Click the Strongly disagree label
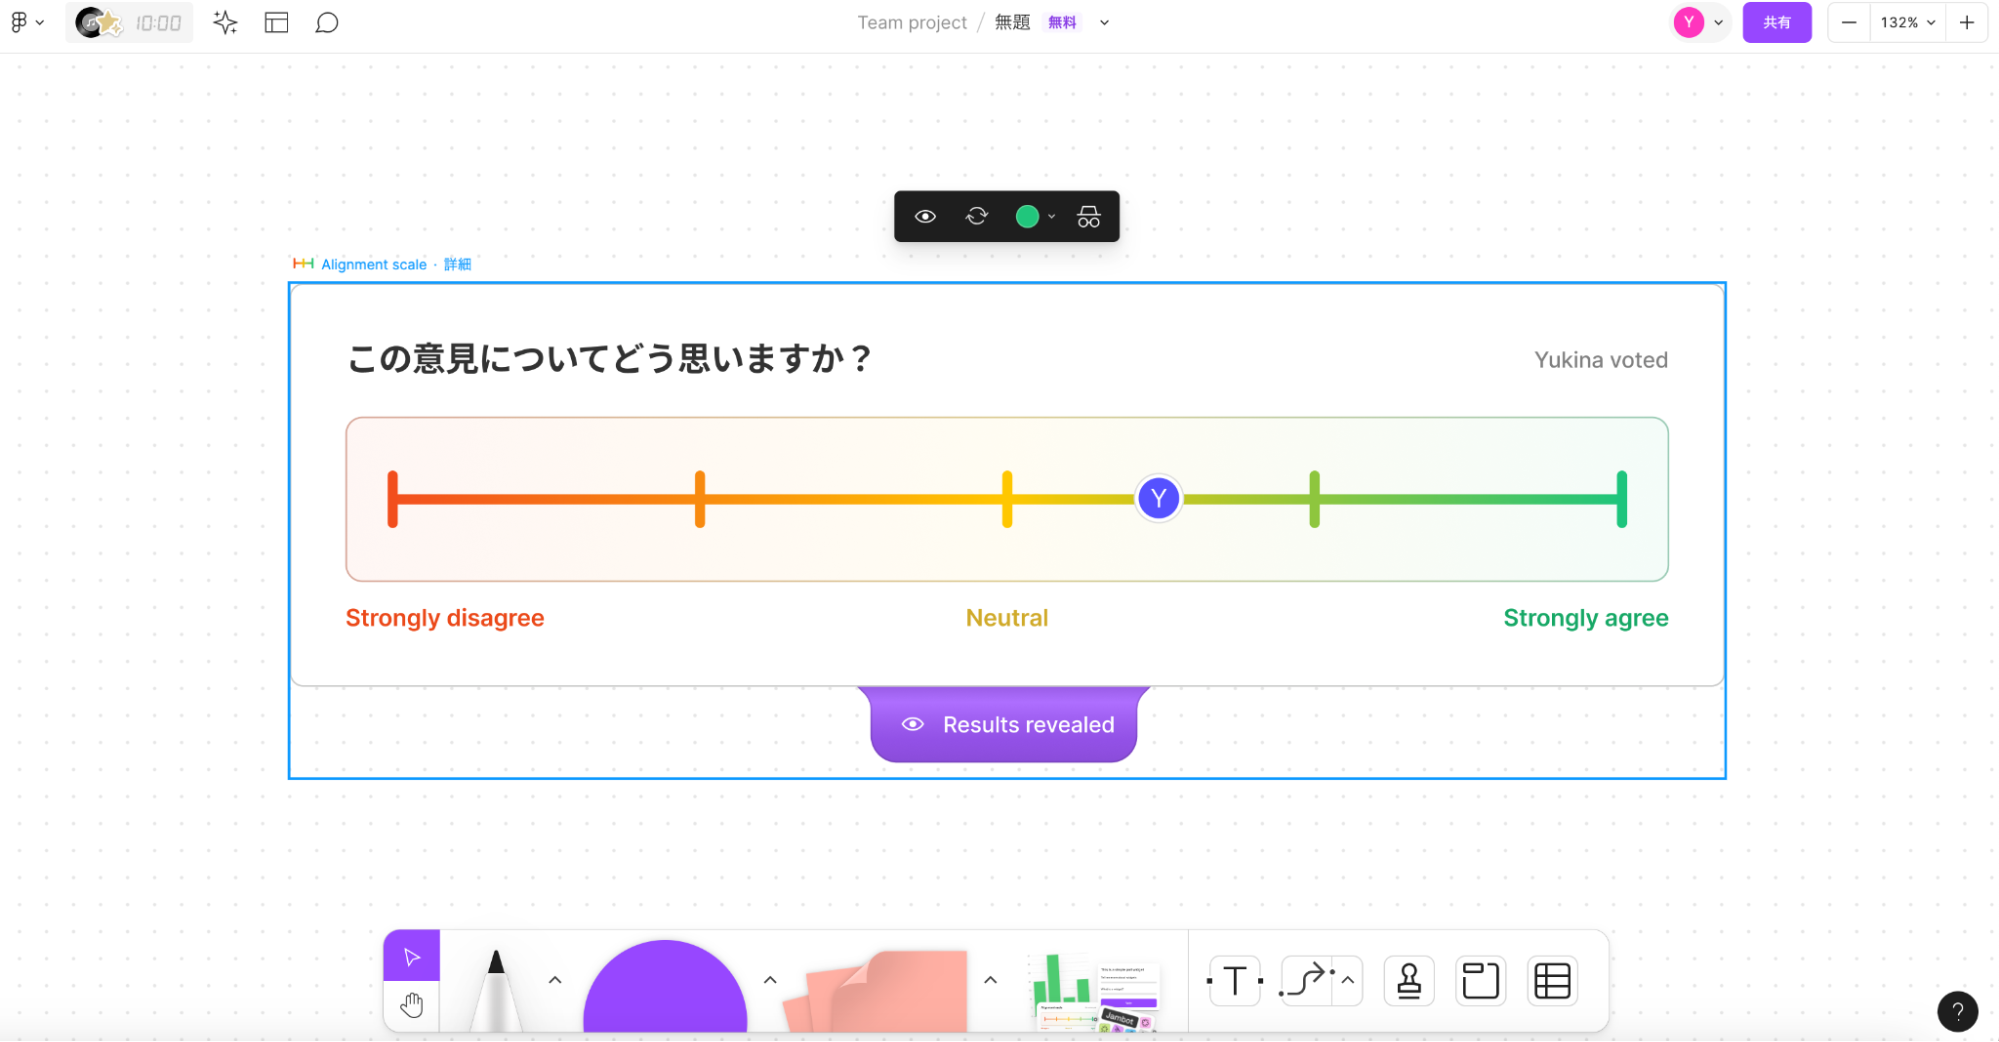The image size is (1999, 1042). coord(445,618)
